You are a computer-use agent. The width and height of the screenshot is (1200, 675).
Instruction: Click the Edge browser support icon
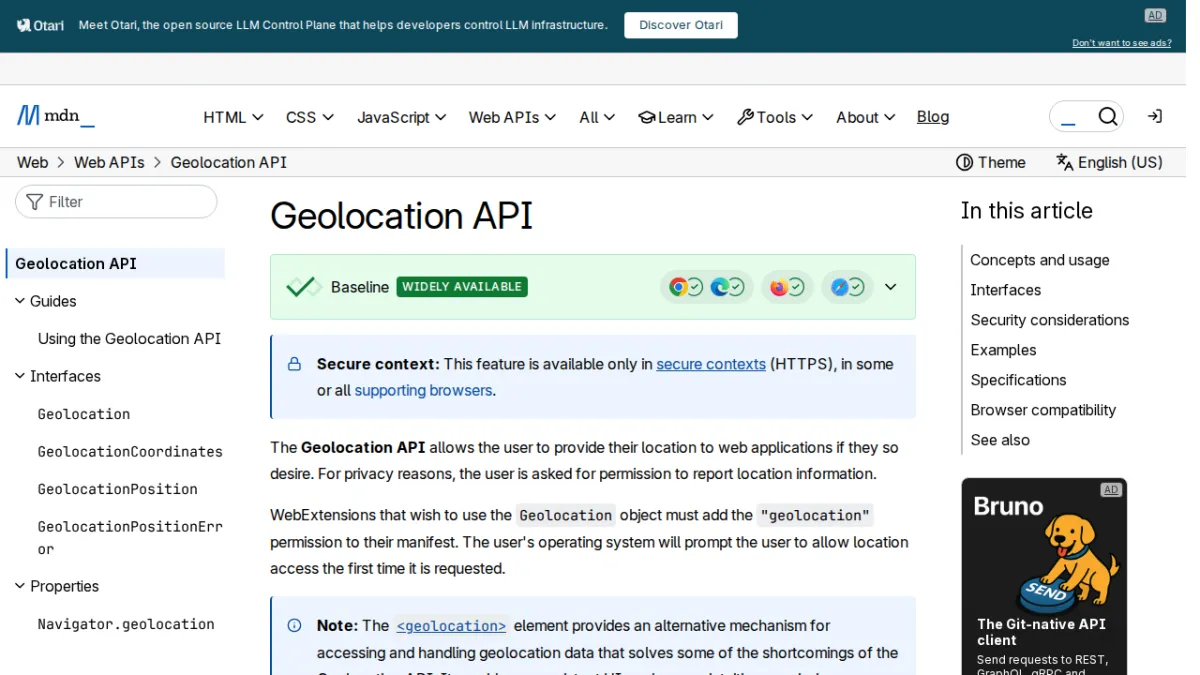719,287
